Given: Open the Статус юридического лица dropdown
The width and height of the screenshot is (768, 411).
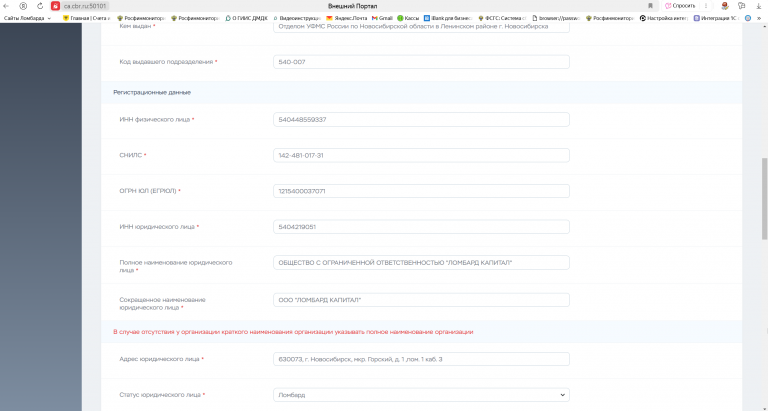Looking at the screenshot, I should tap(421, 395).
